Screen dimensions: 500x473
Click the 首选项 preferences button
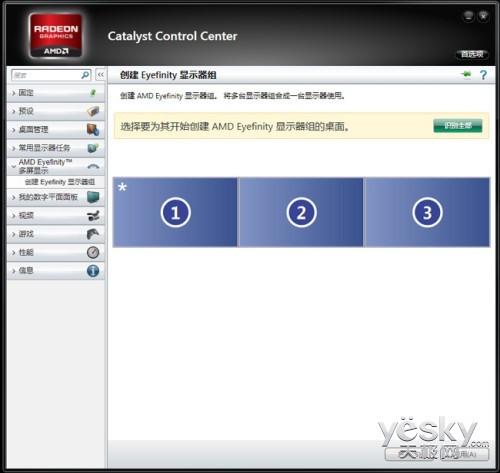pyautogui.click(x=472, y=54)
